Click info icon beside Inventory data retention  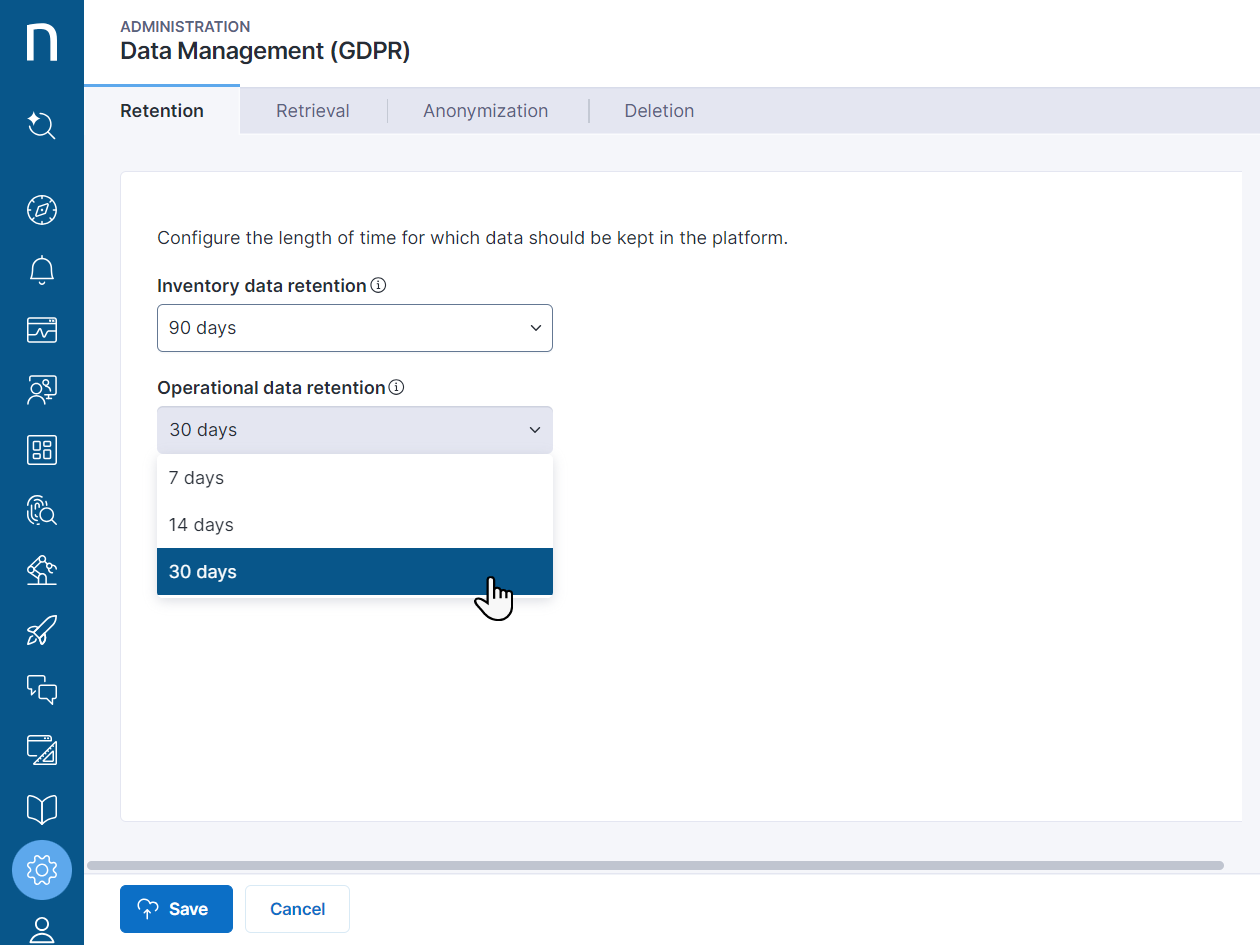pyautogui.click(x=378, y=286)
